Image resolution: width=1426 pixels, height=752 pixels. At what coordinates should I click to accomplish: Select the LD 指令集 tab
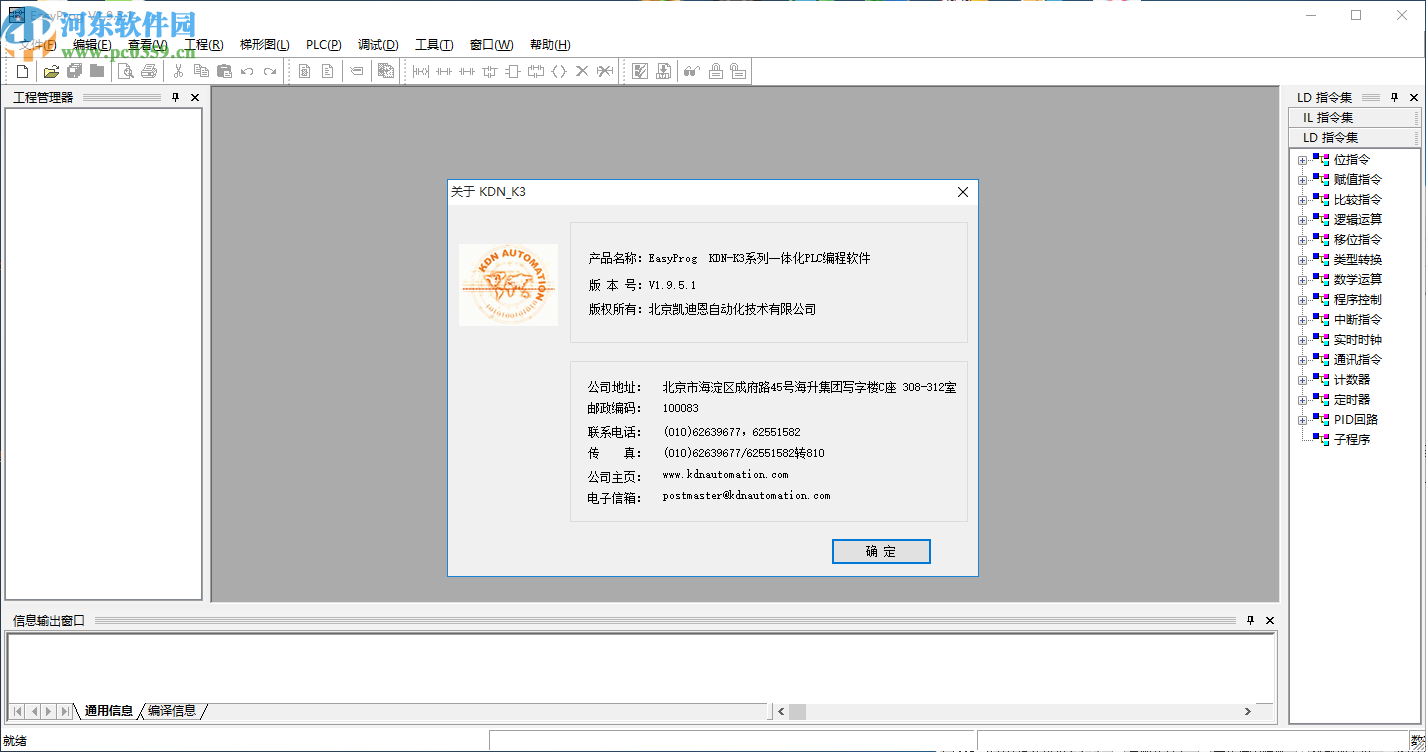1354,138
